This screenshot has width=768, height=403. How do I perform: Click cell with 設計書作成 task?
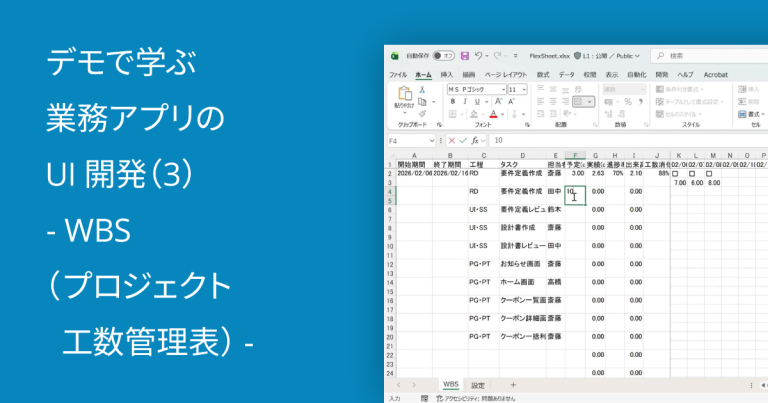(523, 228)
